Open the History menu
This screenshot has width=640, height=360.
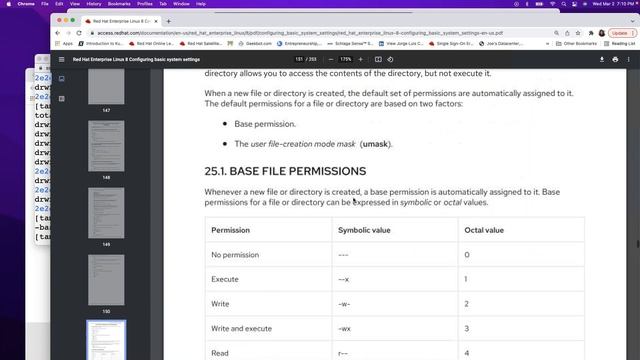(x=93, y=4)
